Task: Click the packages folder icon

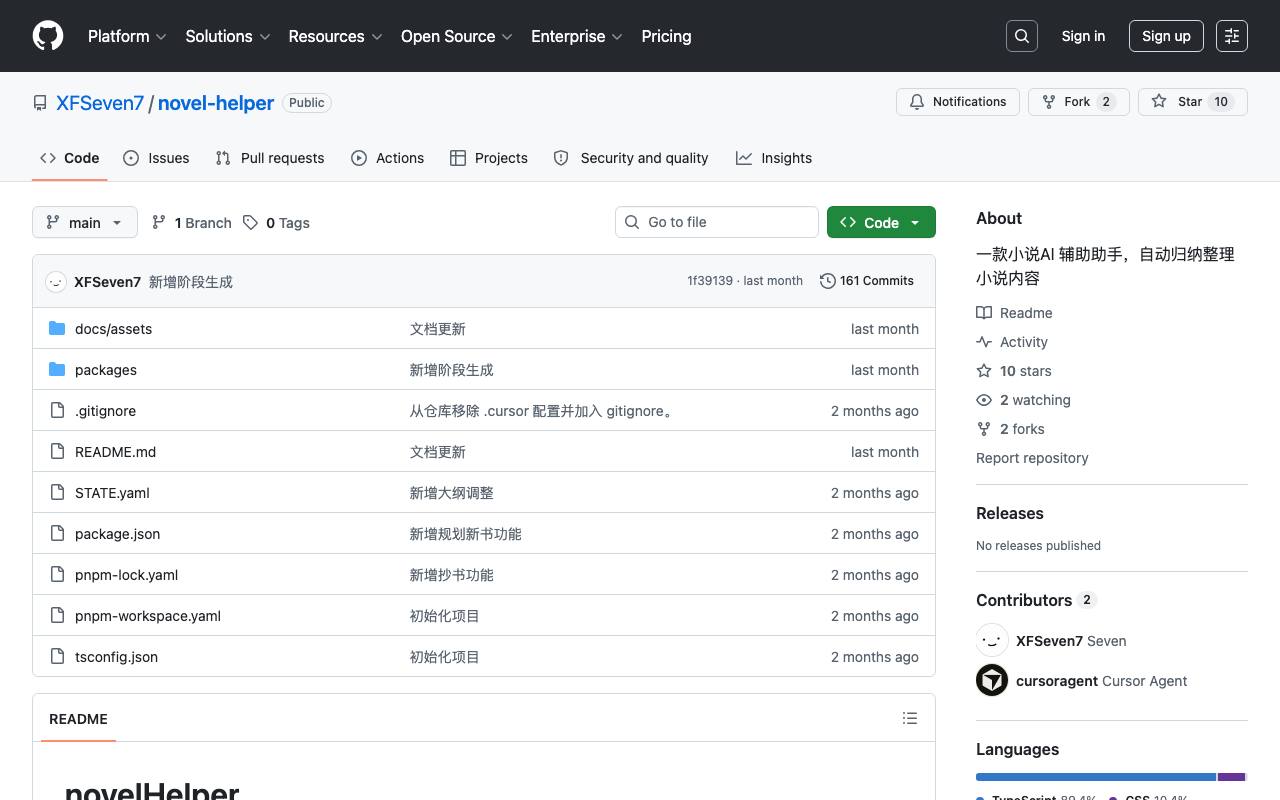Action: pyautogui.click(x=57, y=370)
